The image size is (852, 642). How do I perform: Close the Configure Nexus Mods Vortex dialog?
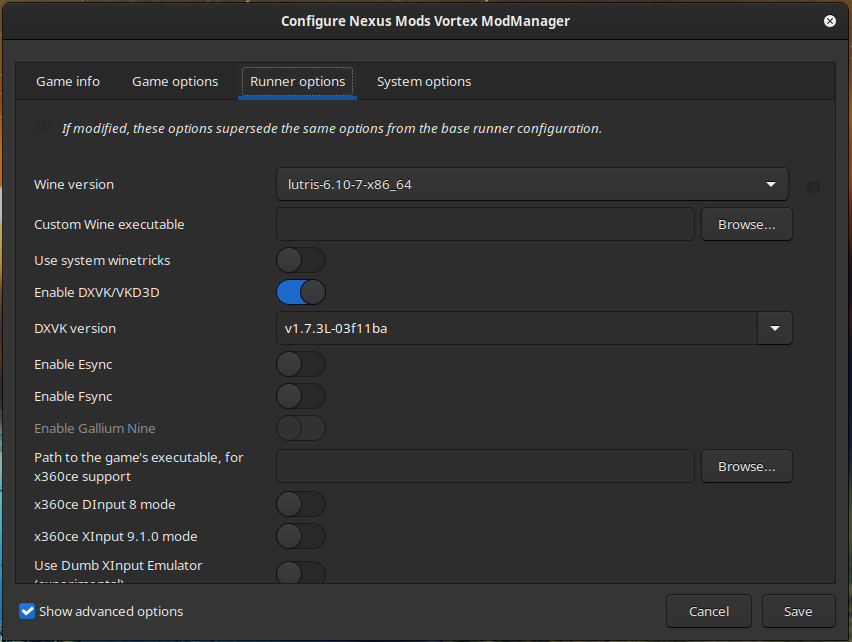point(829,21)
